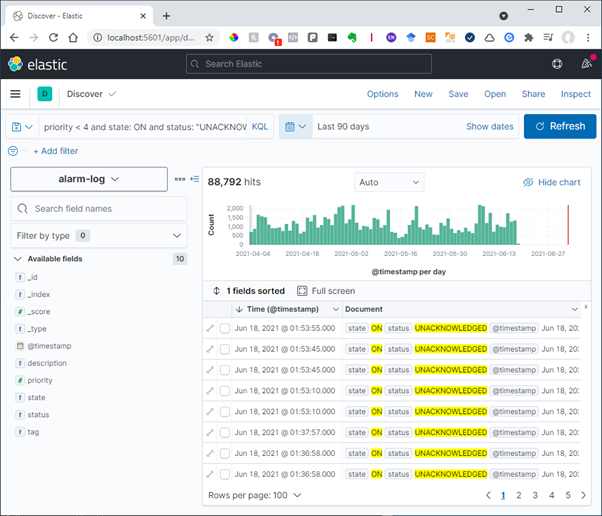Viewport: 602px width, 516px height.
Task: Open the Auto interval dropdown
Action: click(x=389, y=183)
